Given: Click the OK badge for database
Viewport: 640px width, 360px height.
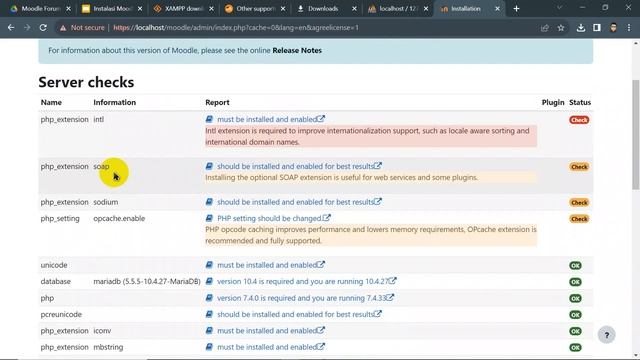Looking at the screenshot, I should click(575, 282).
